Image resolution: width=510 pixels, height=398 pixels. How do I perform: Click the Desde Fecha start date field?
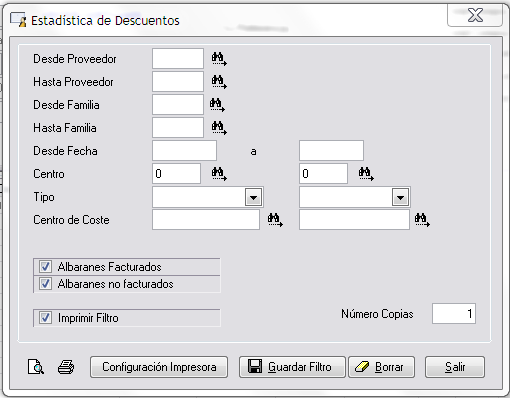click(x=184, y=151)
